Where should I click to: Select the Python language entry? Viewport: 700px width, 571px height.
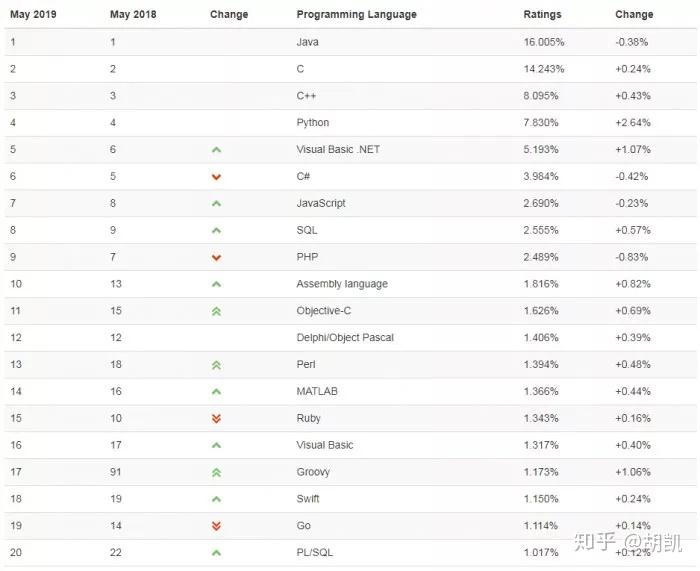pyautogui.click(x=312, y=123)
